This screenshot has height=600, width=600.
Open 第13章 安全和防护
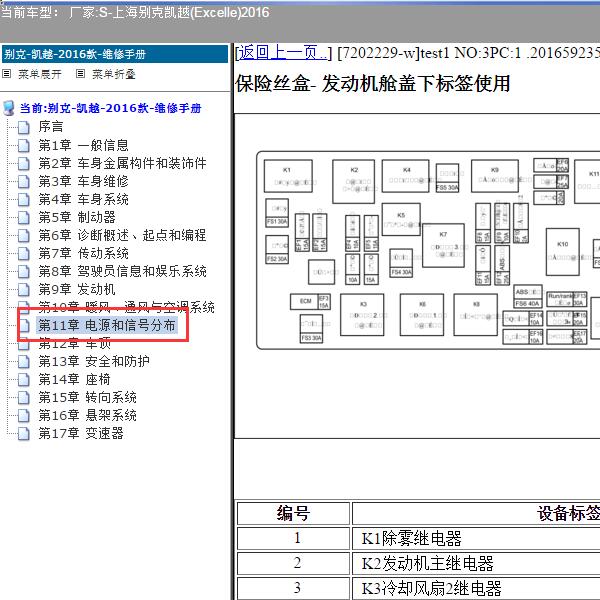pyautogui.click(x=94, y=361)
